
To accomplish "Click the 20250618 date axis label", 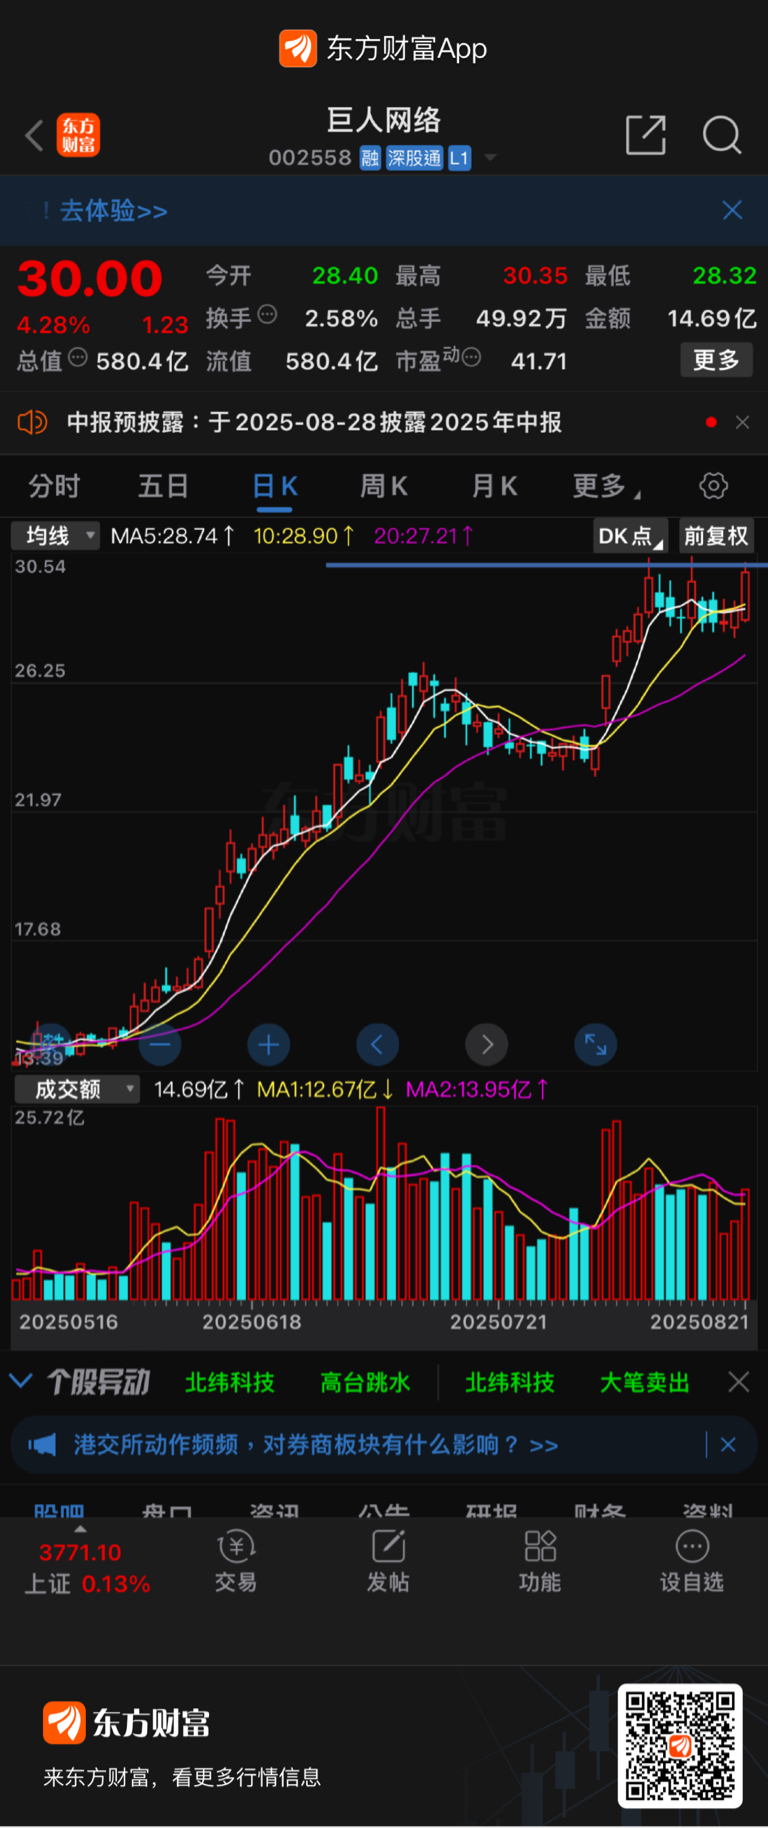I will pos(252,1322).
